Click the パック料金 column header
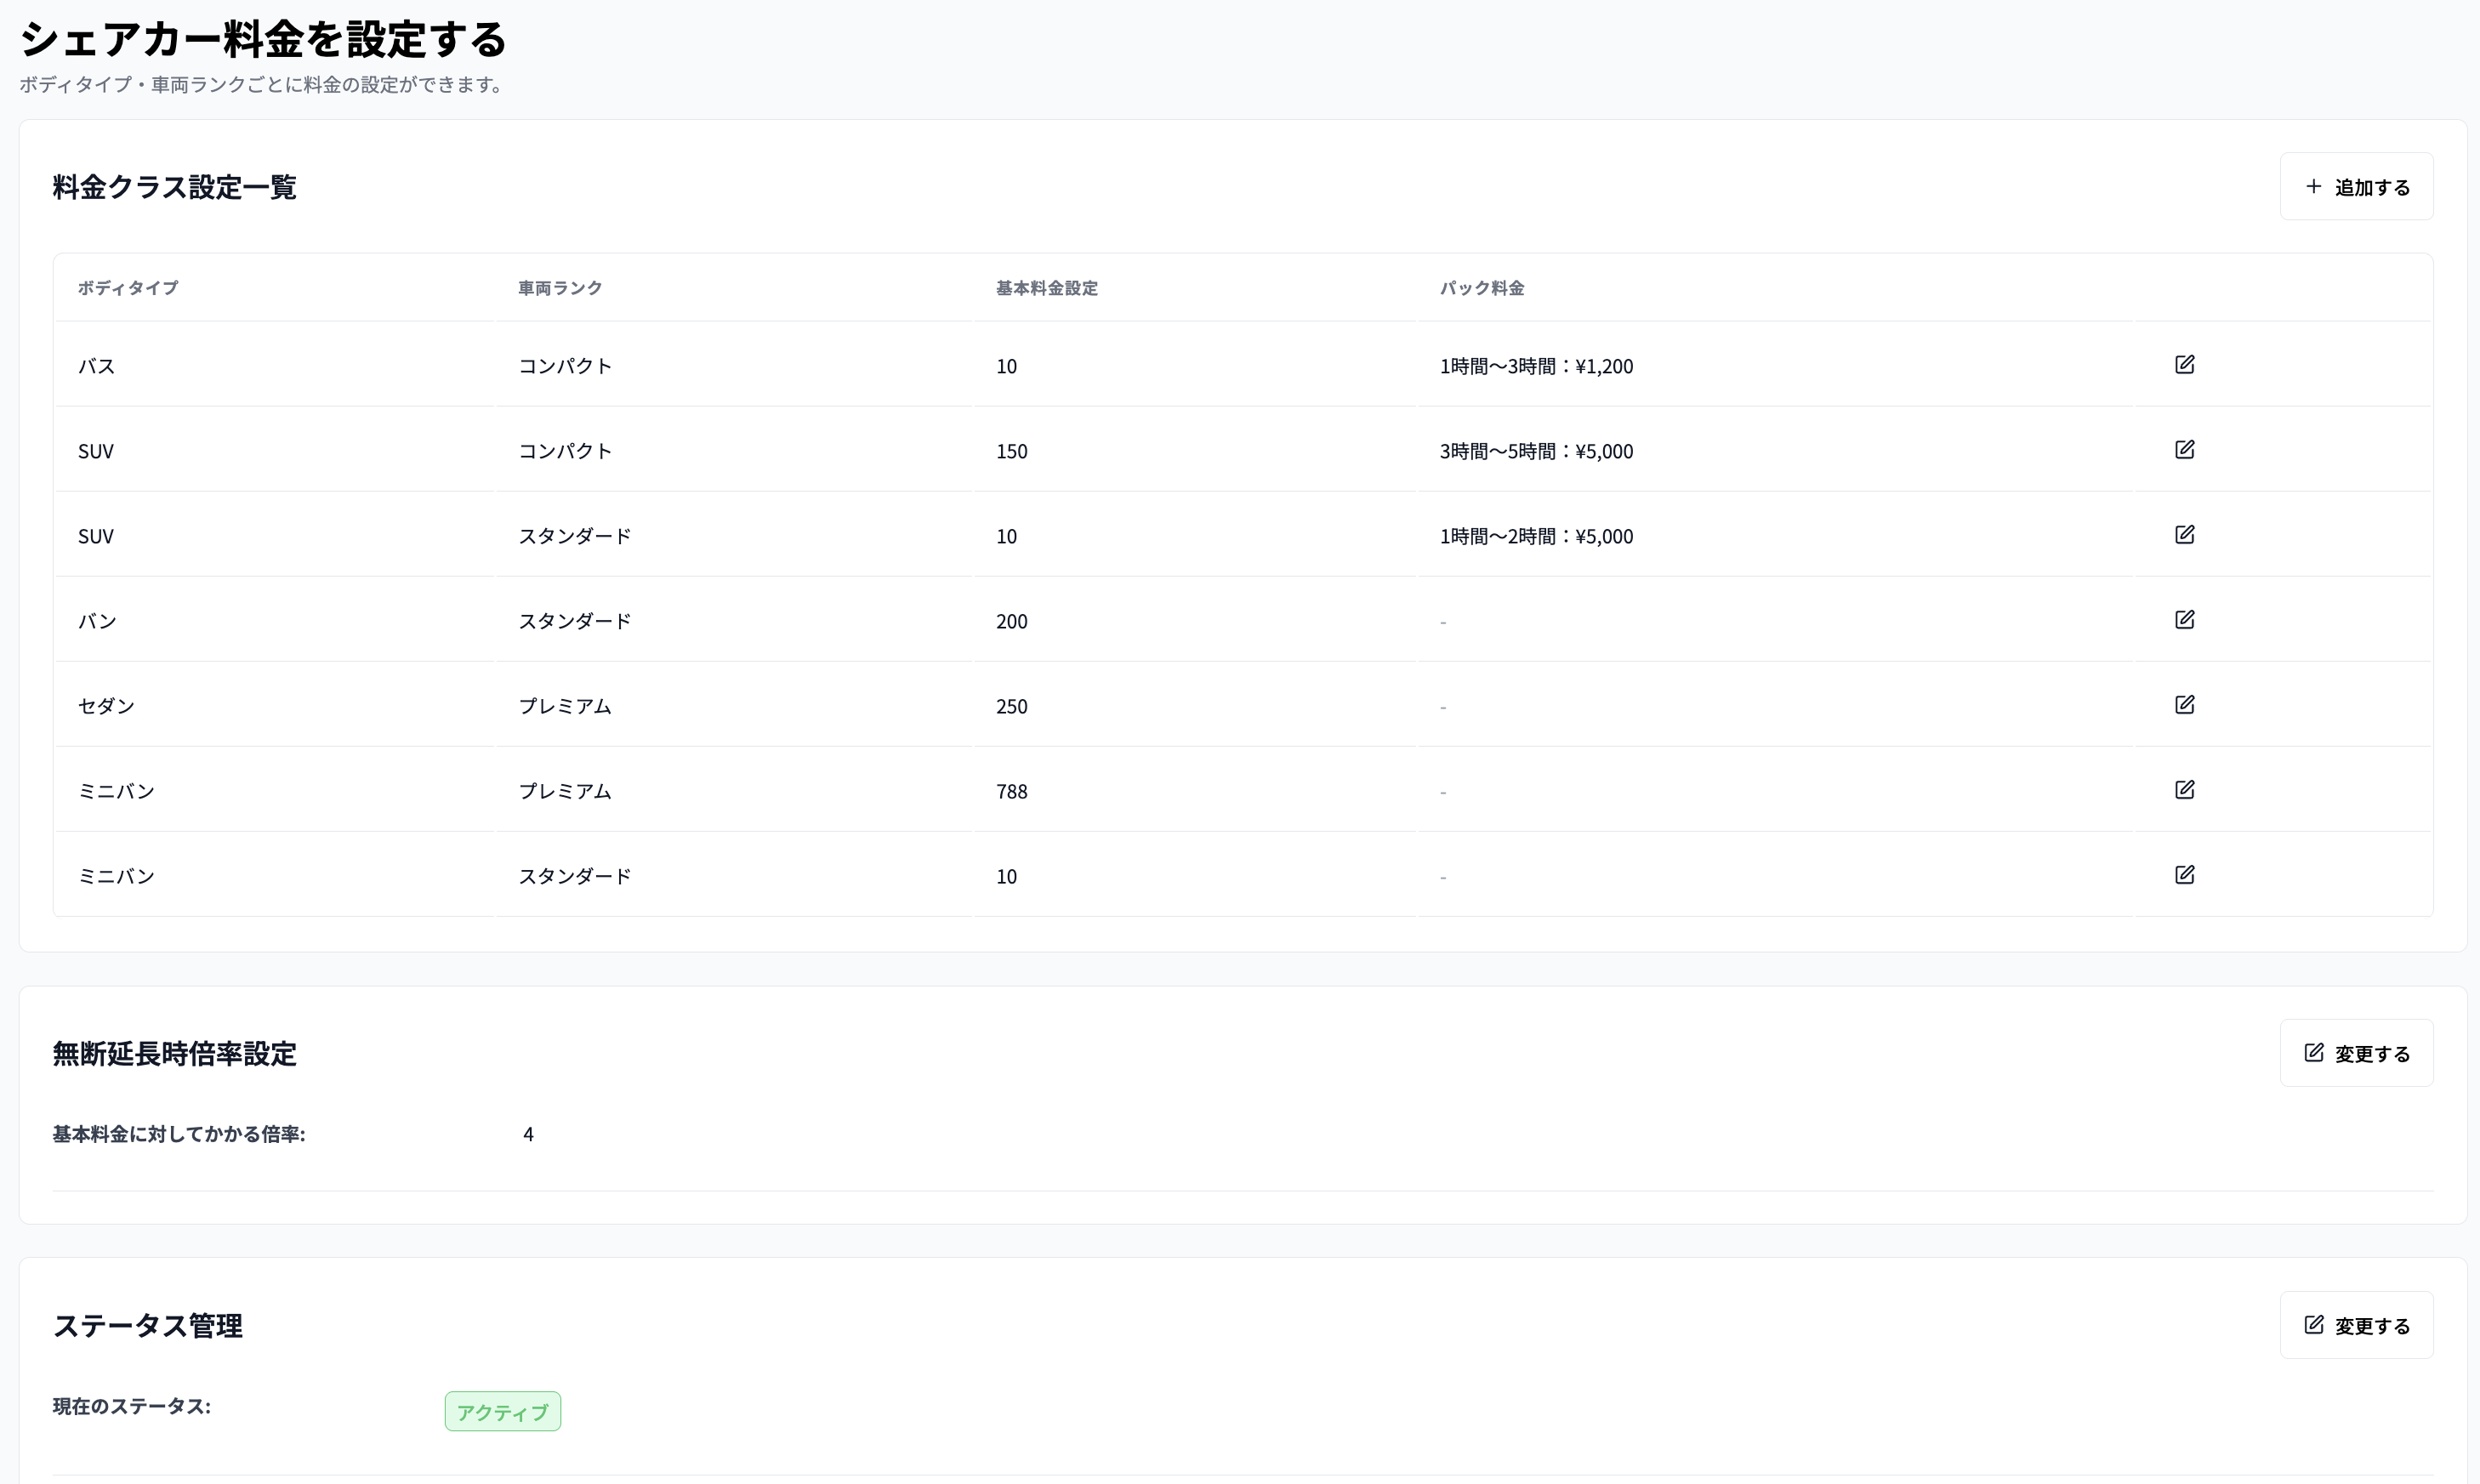The image size is (2480, 1484). click(x=1481, y=288)
